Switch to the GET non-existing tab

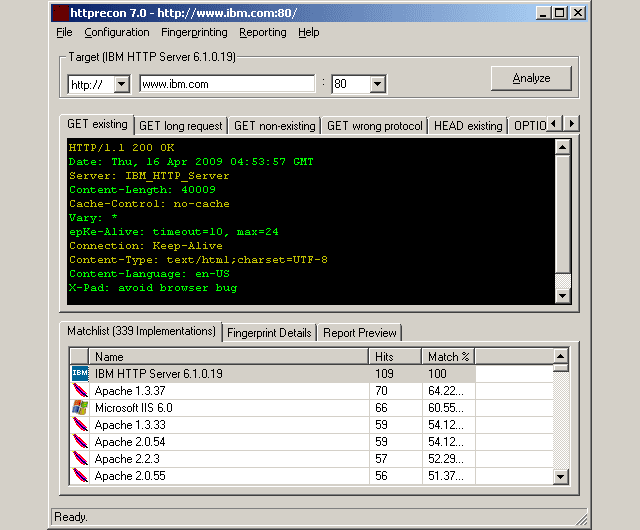[275, 126]
